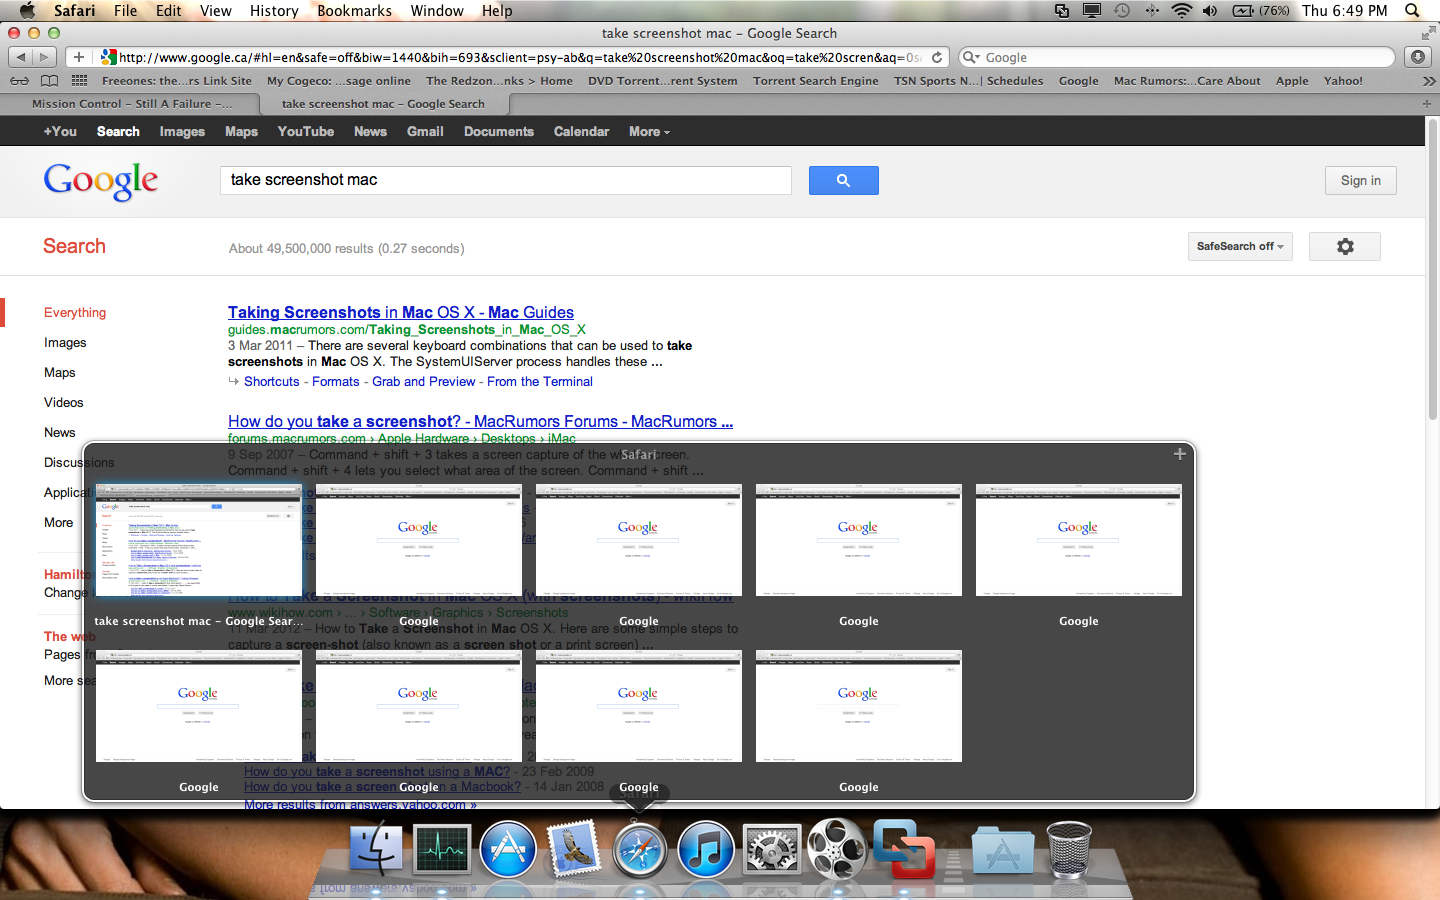
Task: Open How do you take a screenshot result
Action: [x=480, y=421]
